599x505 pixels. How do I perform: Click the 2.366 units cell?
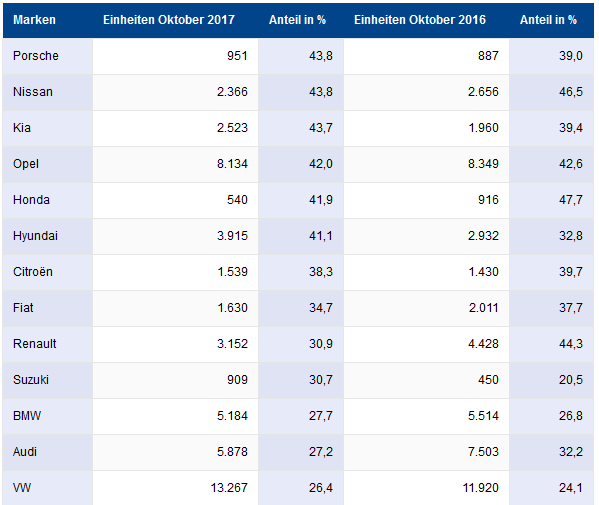pos(176,92)
